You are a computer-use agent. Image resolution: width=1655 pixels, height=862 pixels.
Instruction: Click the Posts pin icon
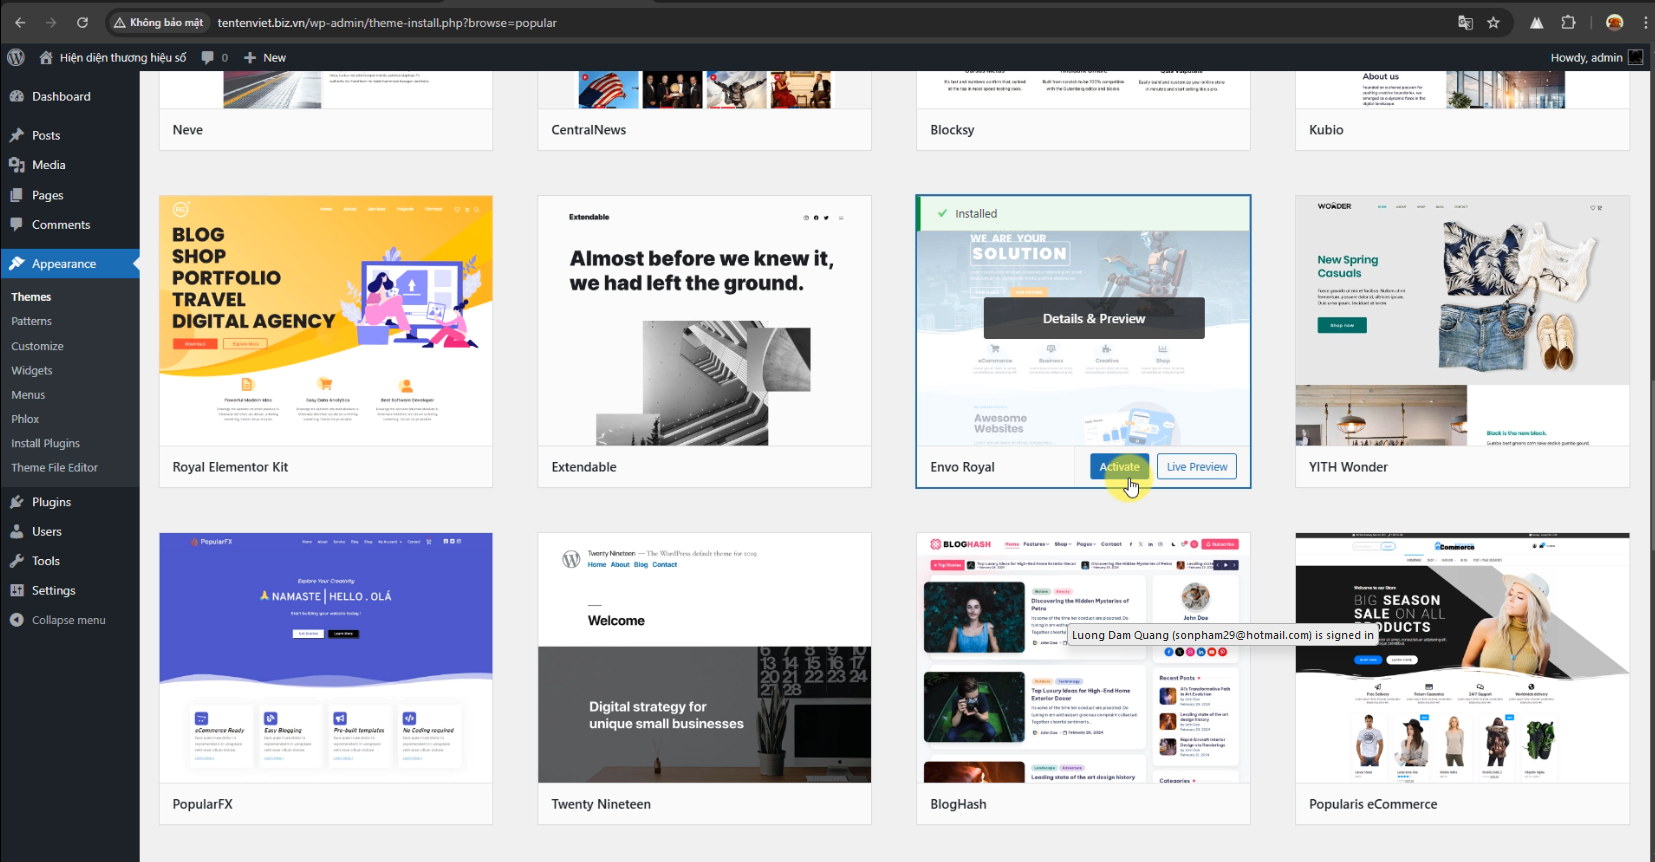click(17, 135)
